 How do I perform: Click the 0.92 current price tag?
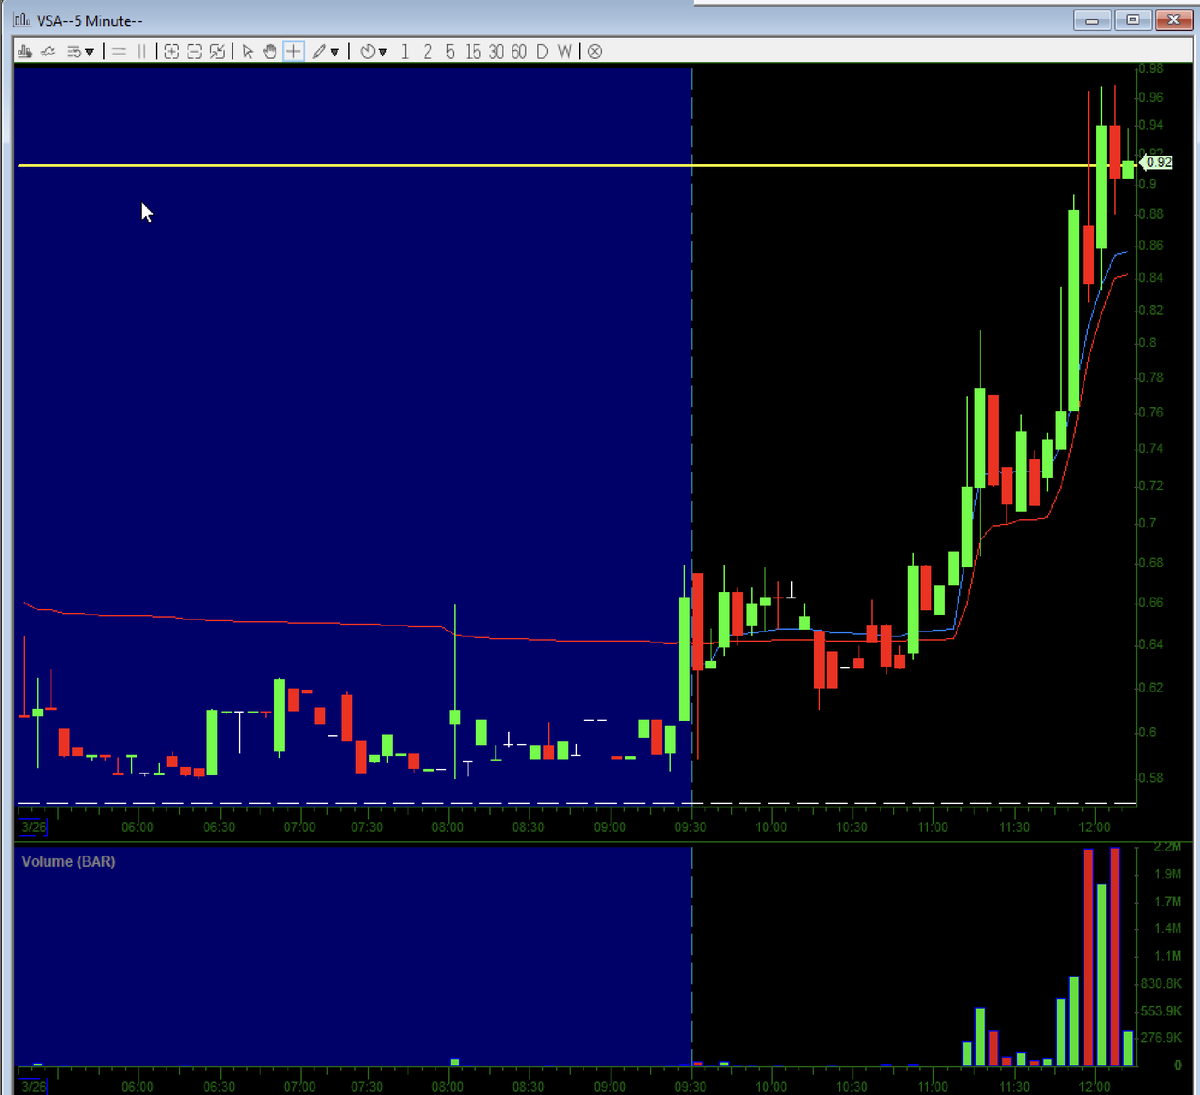1157,162
